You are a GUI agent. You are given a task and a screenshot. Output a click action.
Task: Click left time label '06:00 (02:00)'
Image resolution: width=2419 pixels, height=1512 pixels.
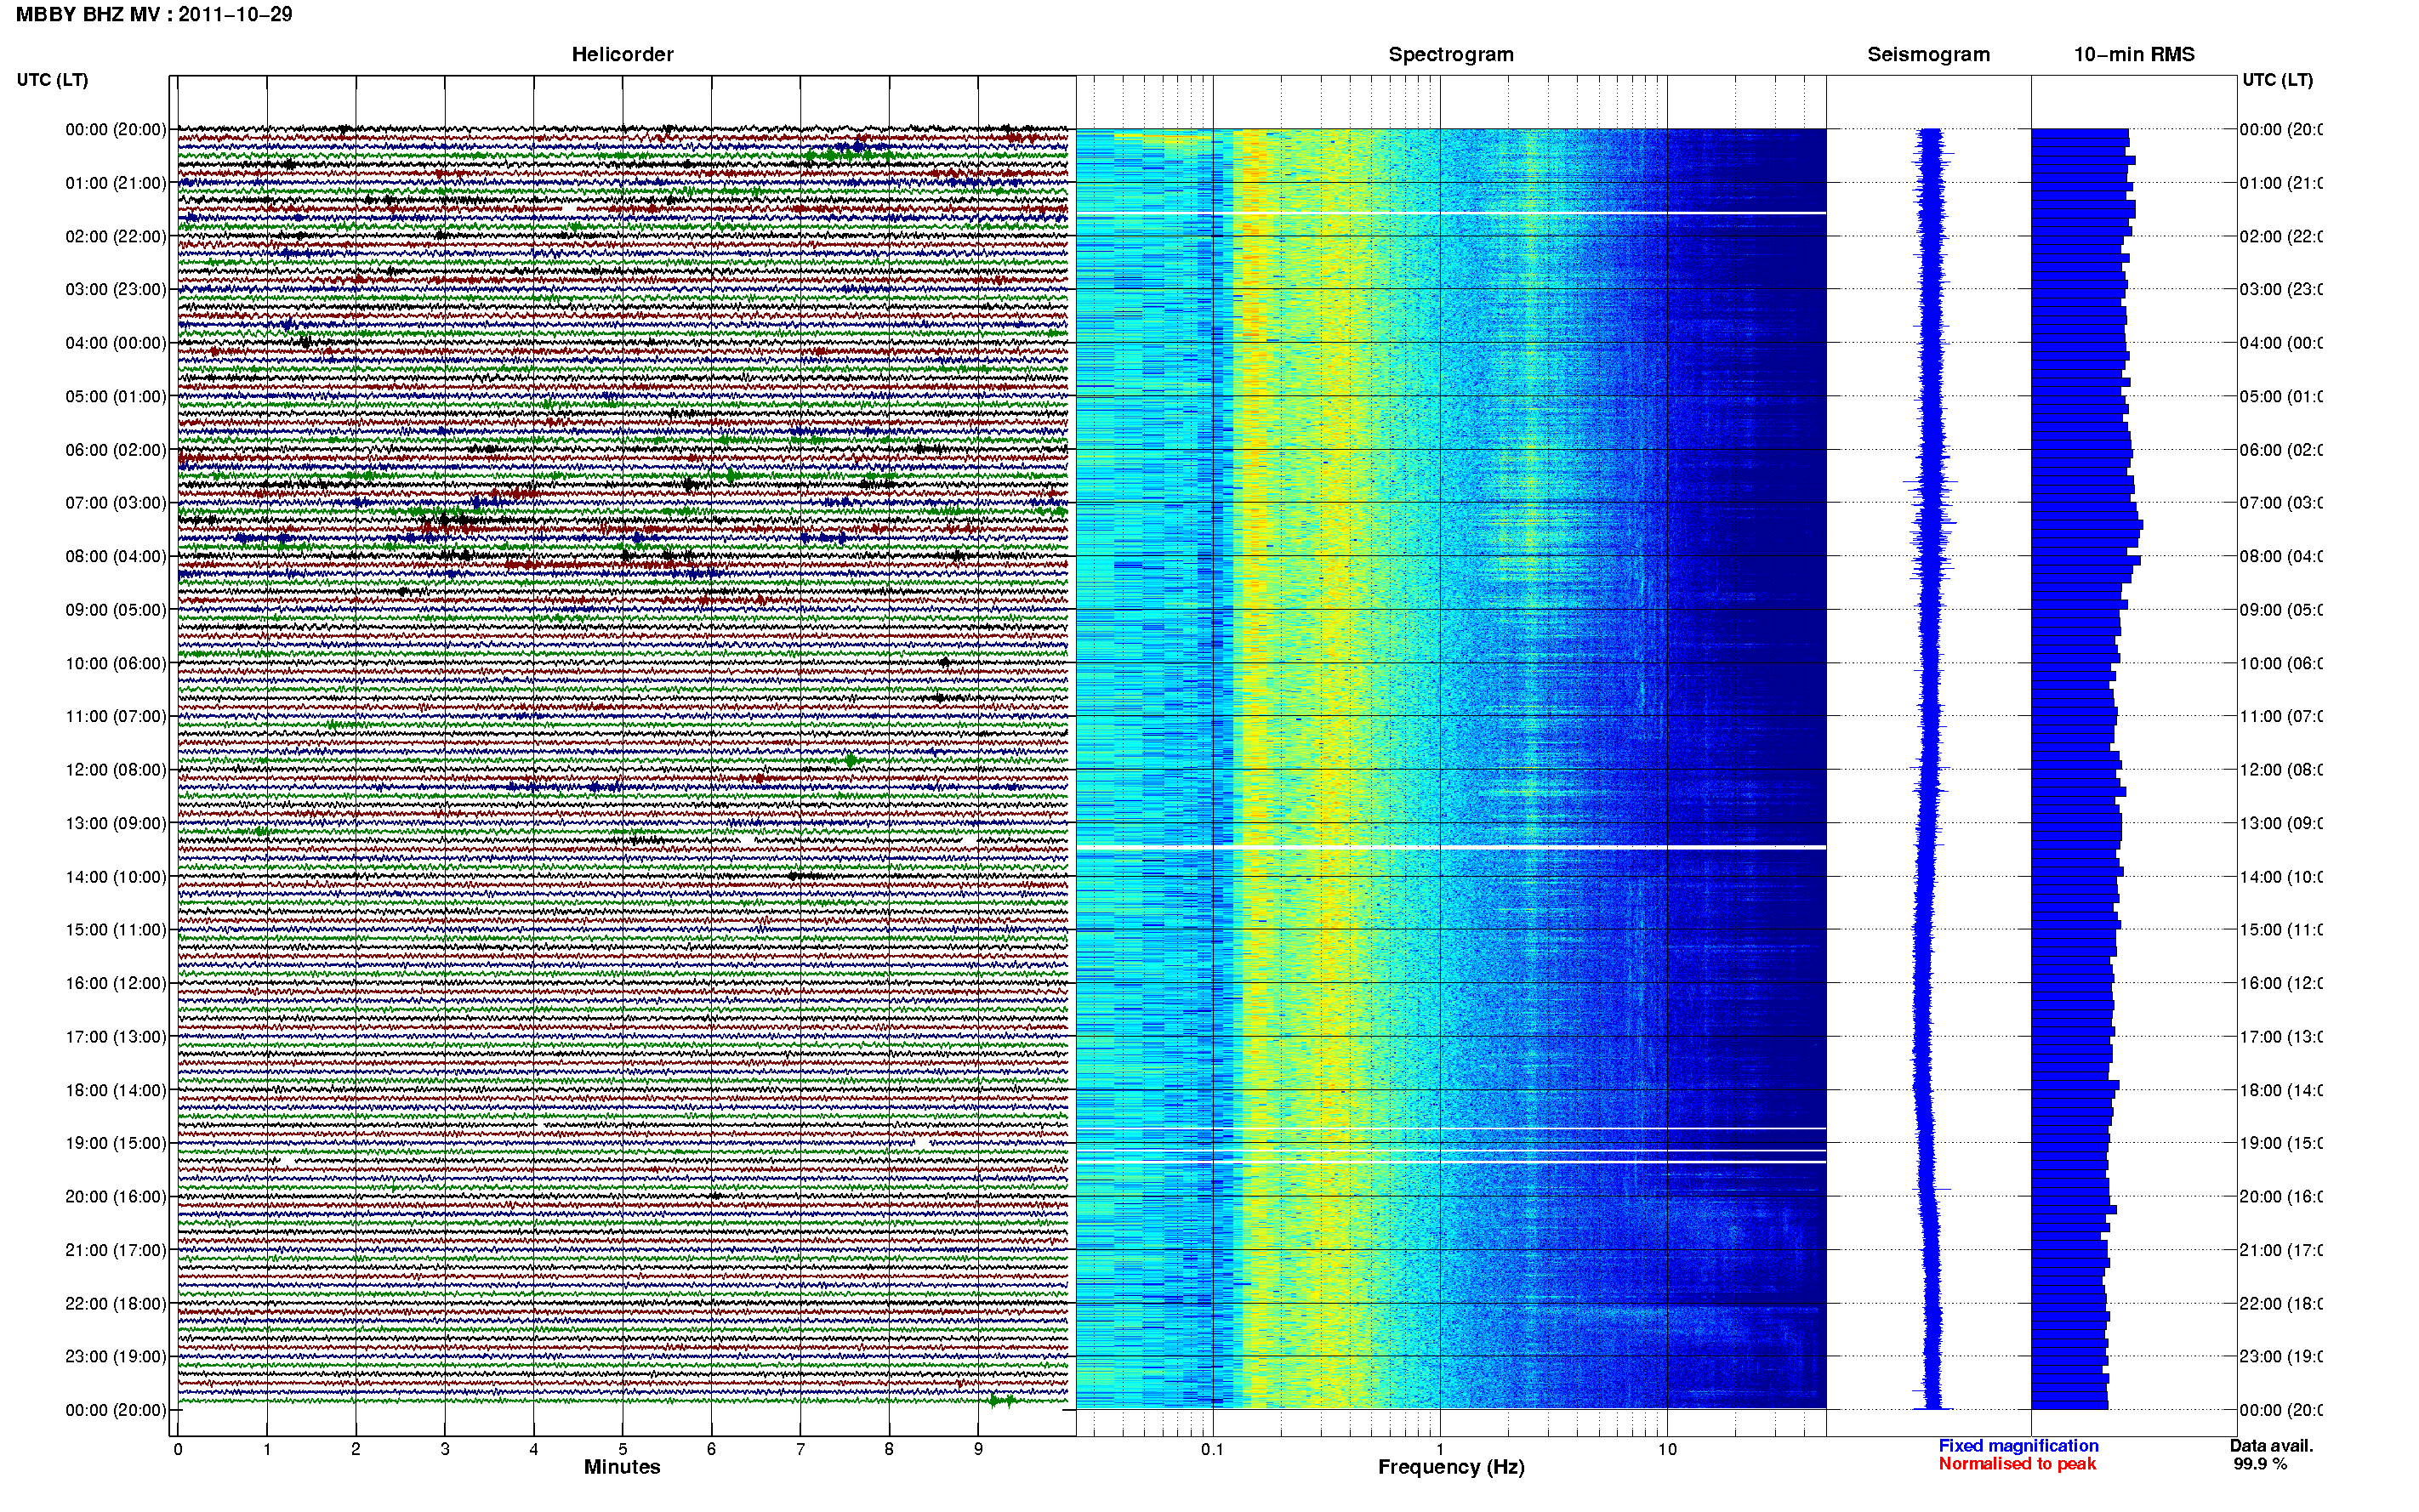coord(116,450)
